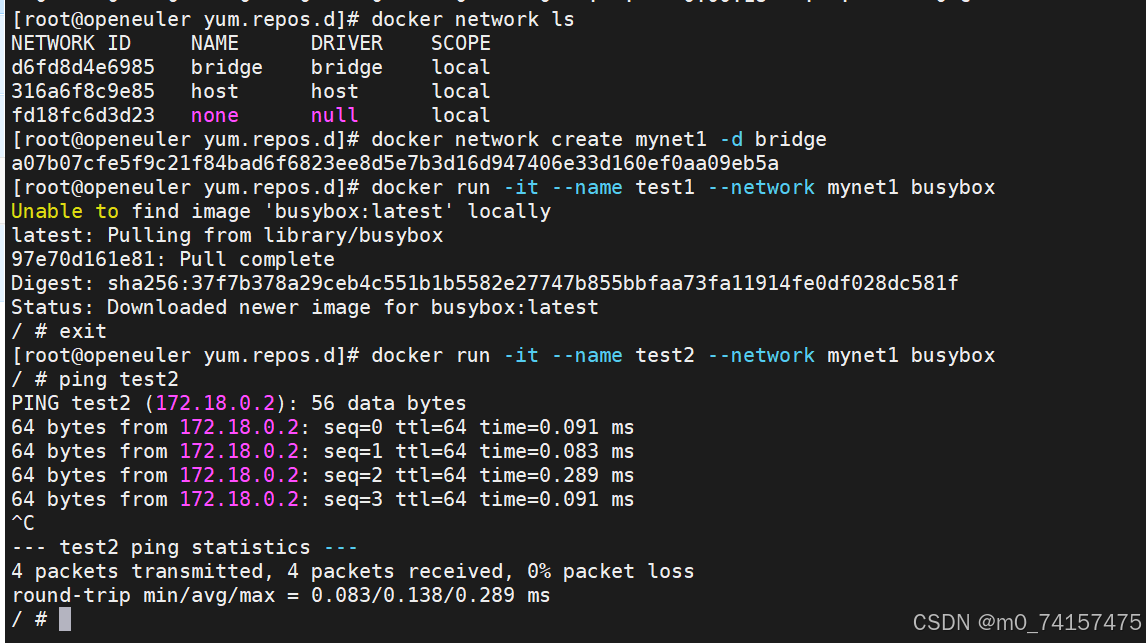Click the ping reply line with seq=1
This screenshot has height=643, width=1146.
click(323, 452)
